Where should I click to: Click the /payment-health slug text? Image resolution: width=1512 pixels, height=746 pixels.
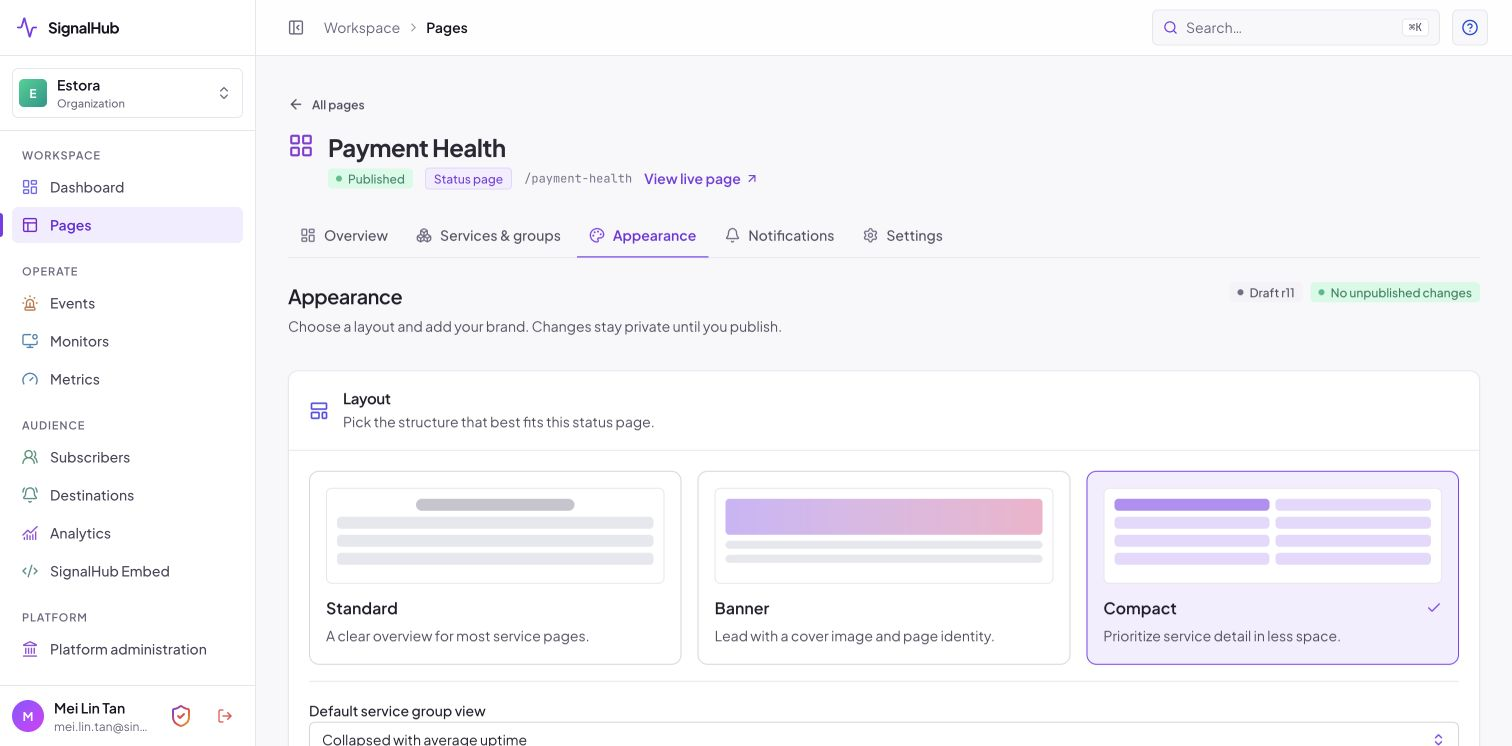(x=578, y=179)
